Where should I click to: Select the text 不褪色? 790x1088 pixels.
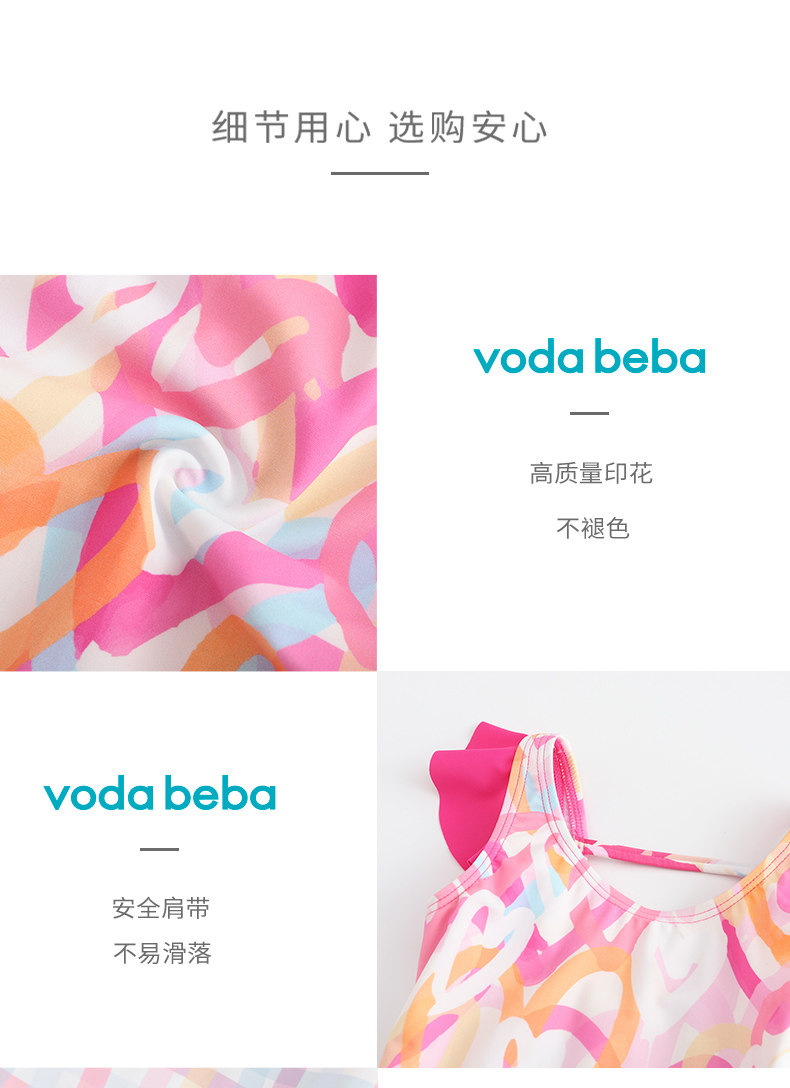click(x=592, y=528)
